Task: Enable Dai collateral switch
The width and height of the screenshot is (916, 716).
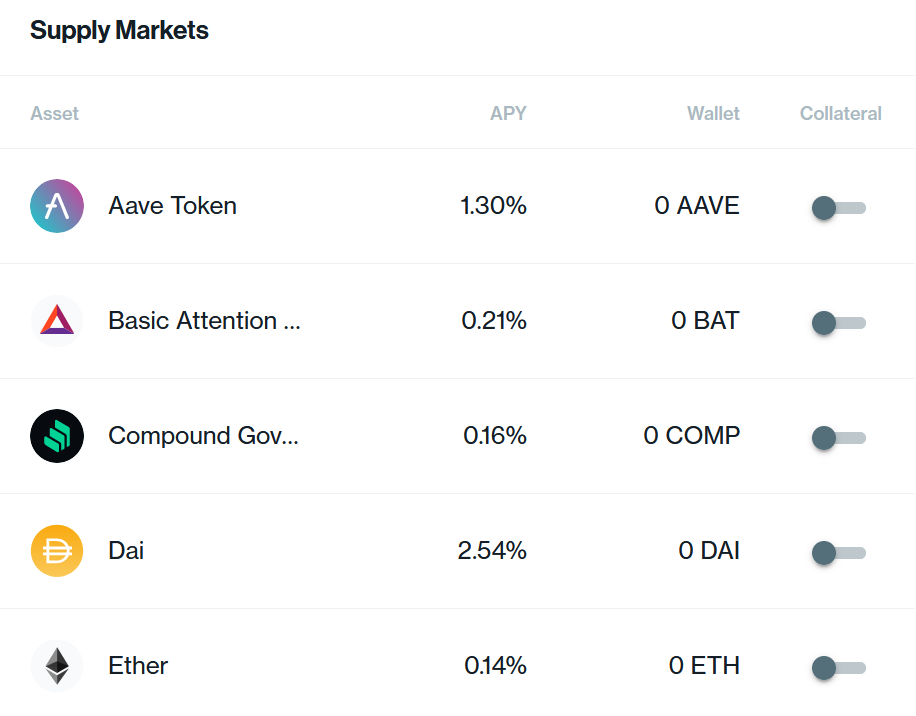Action: point(838,553)
